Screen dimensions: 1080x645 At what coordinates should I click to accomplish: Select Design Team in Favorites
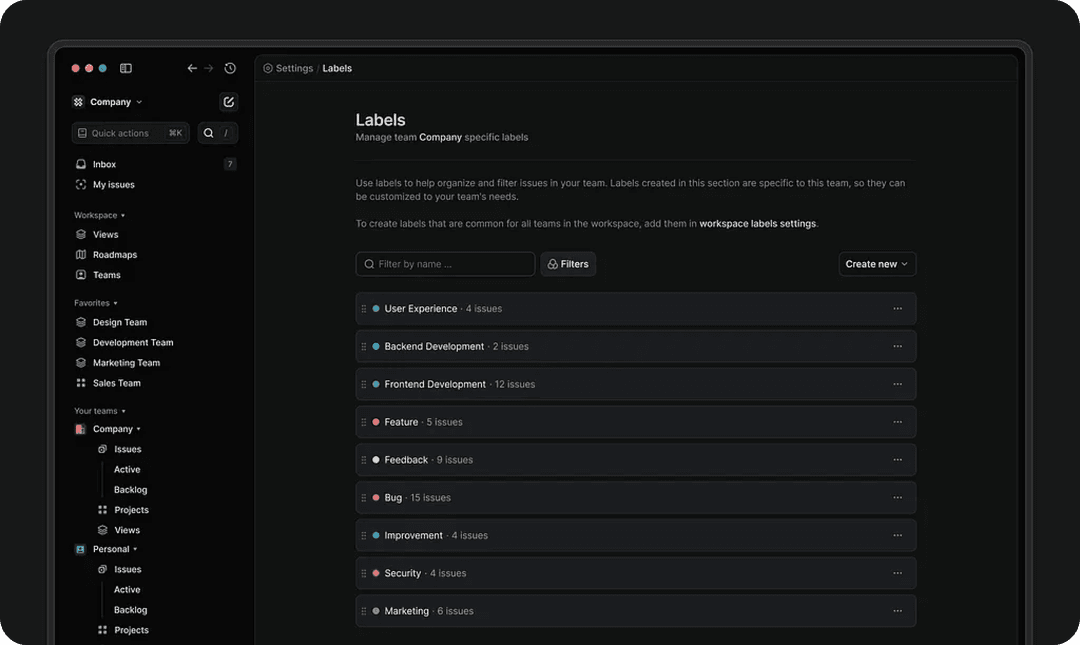tap(119, 322)
